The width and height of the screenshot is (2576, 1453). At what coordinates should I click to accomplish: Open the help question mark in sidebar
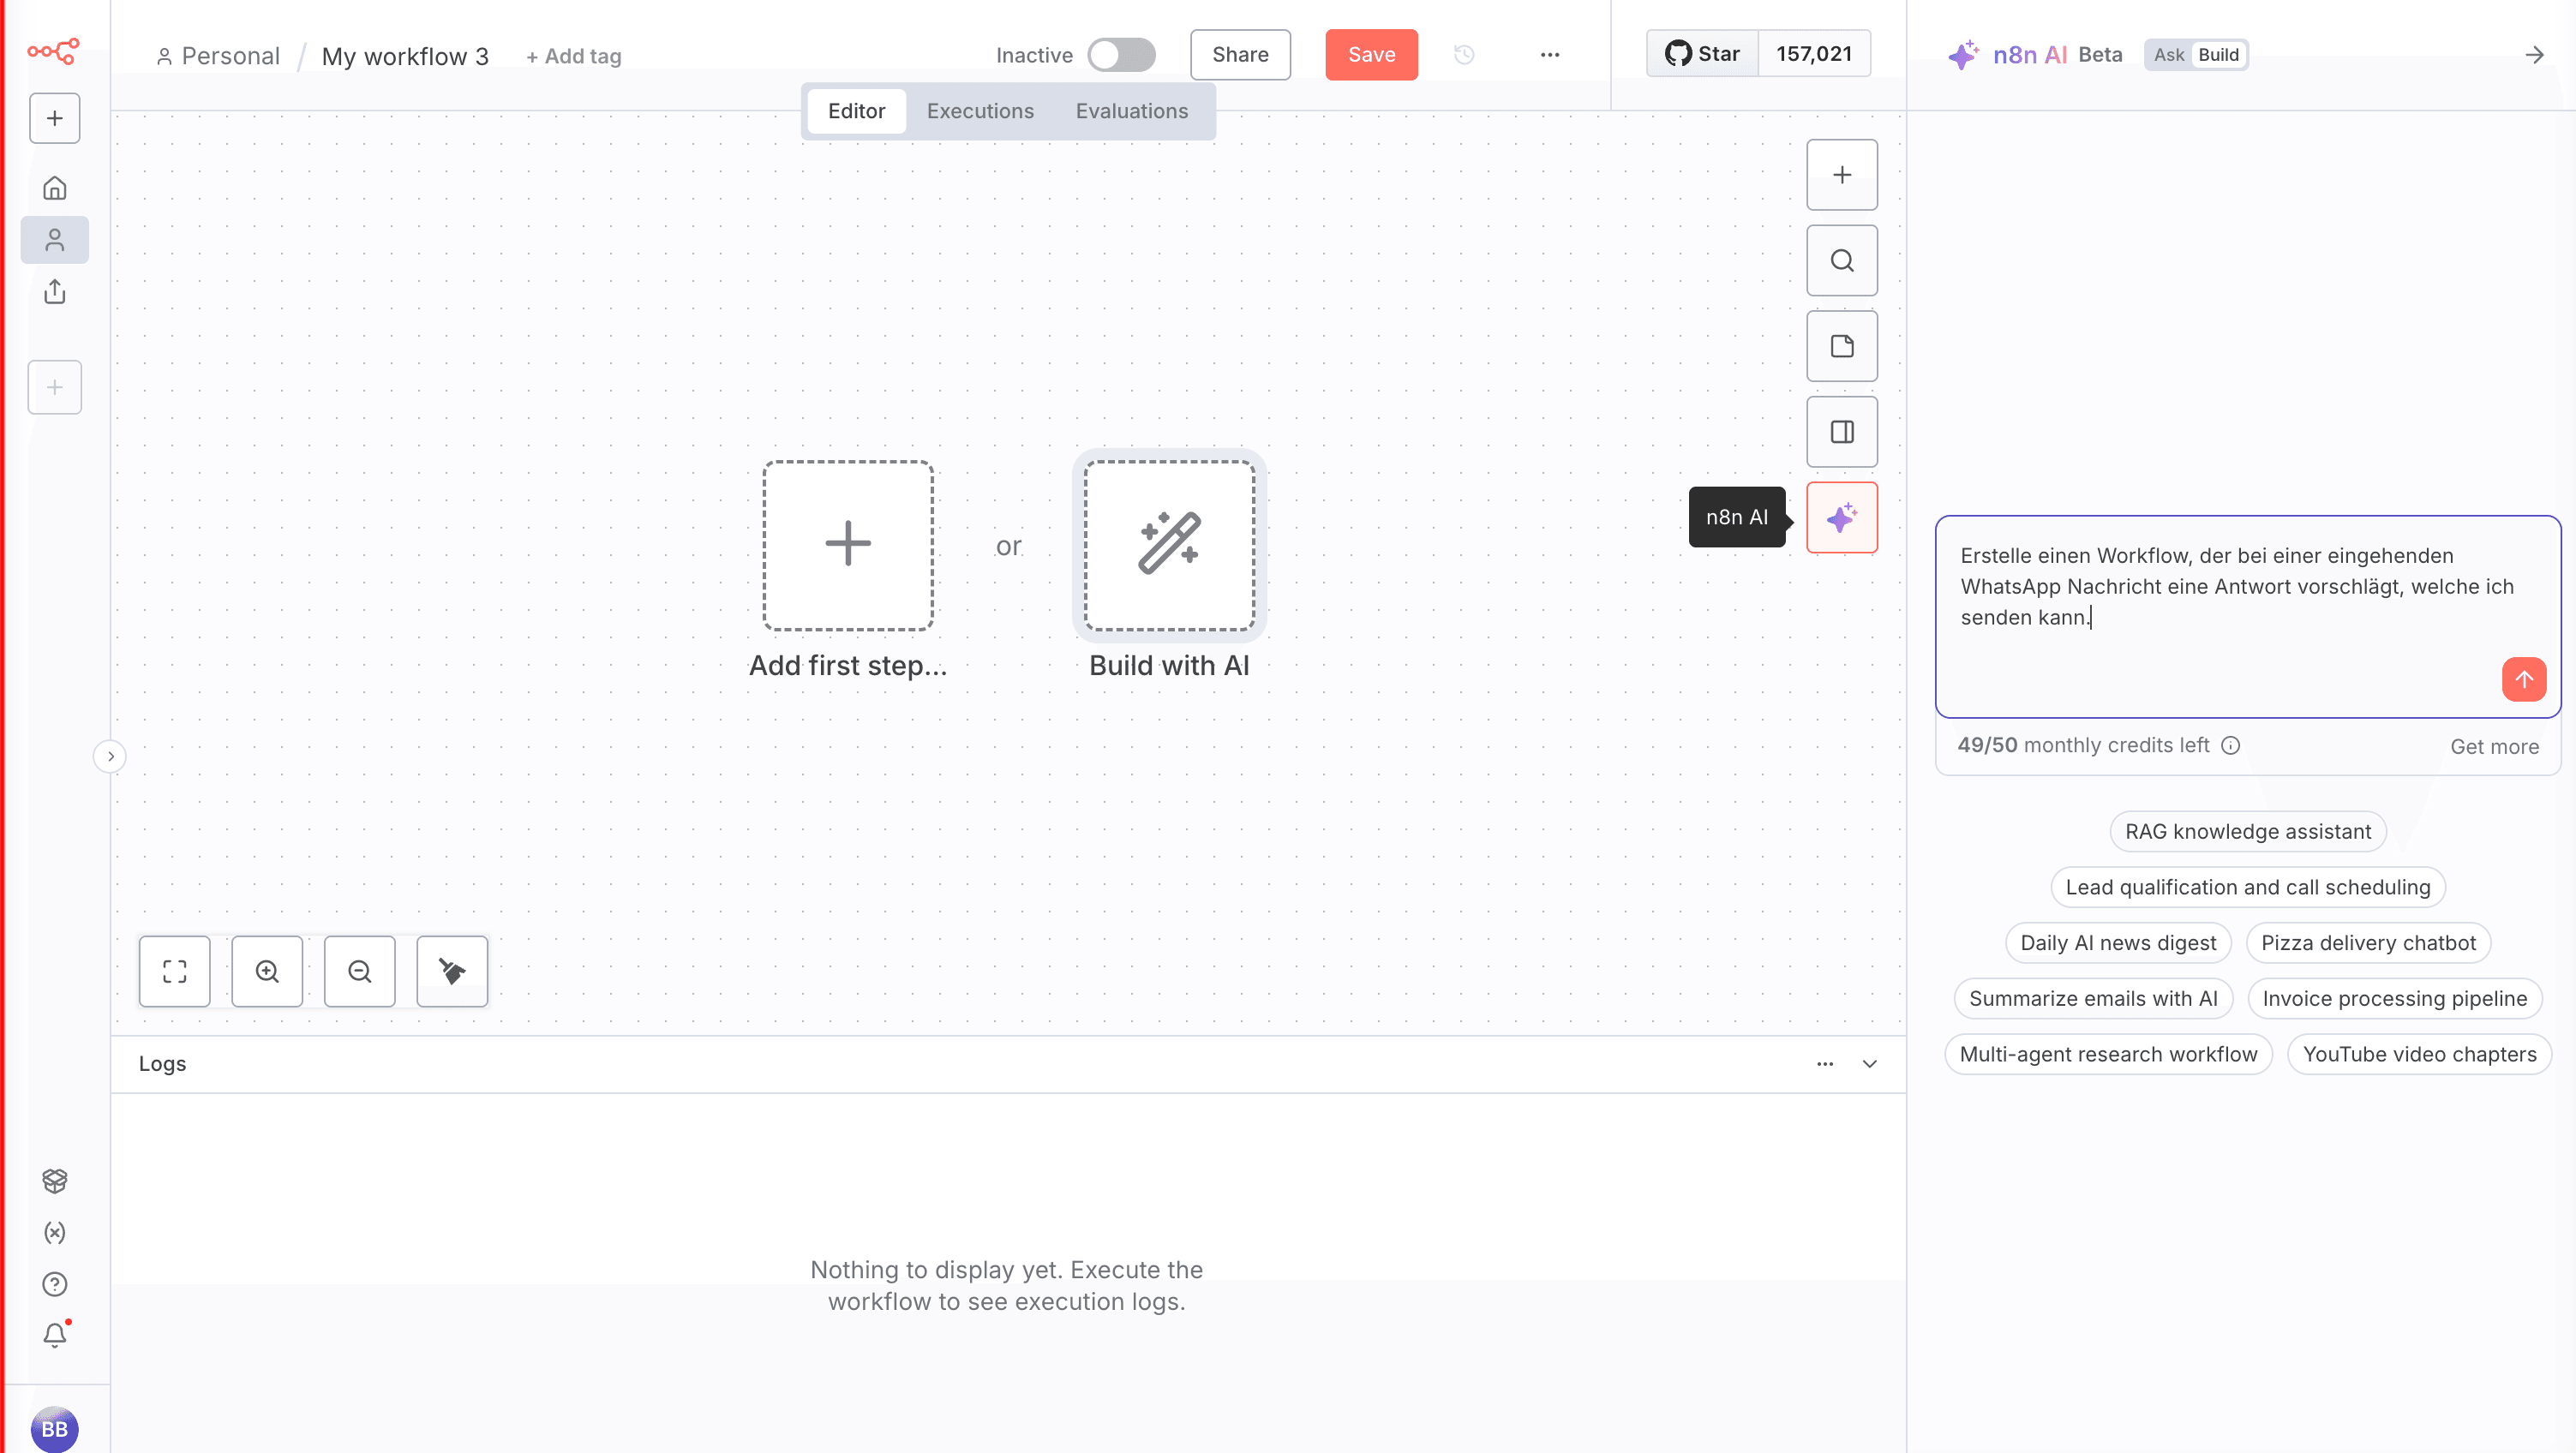pyautogui.click(x=54, y=1284)
